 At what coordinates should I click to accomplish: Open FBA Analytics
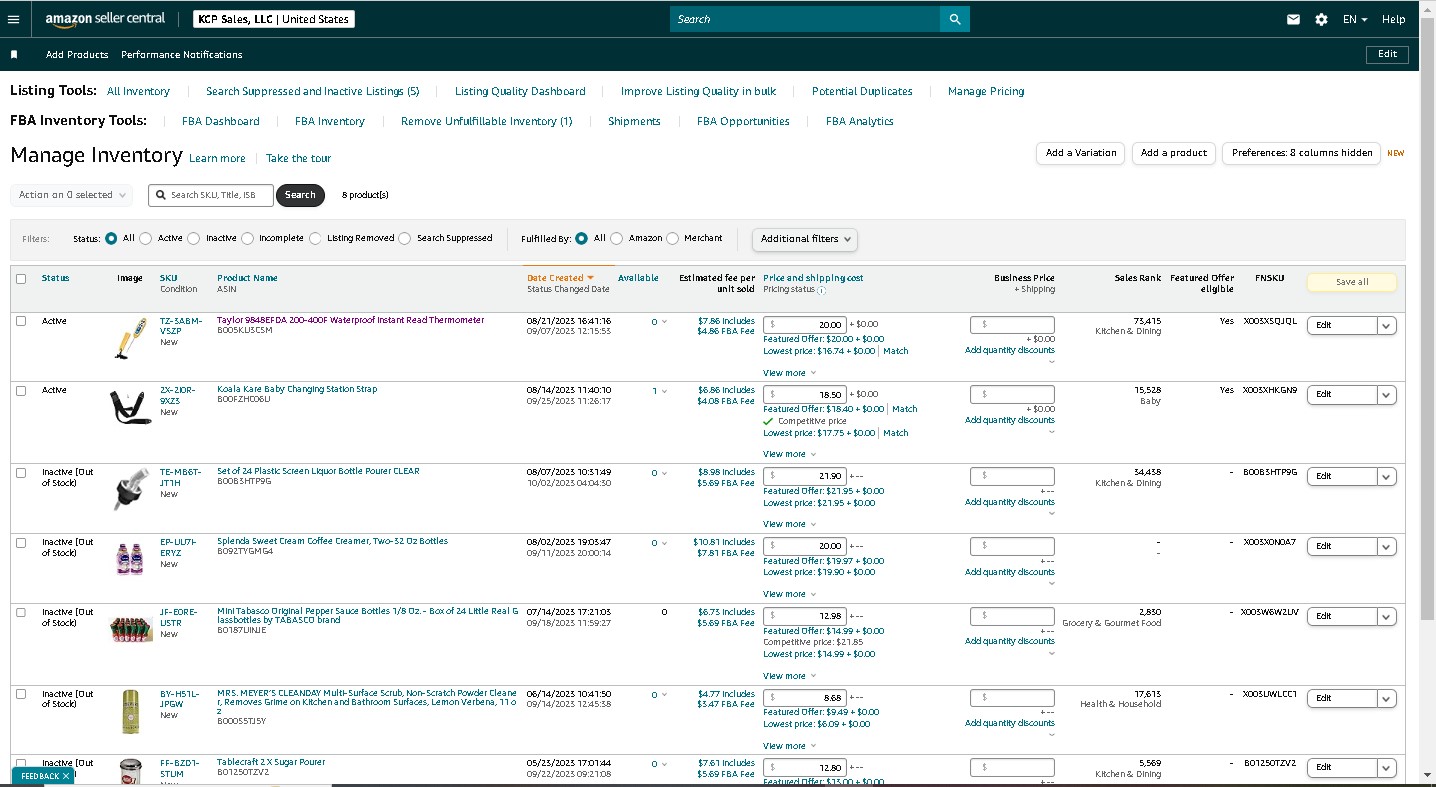click(860, 121)
